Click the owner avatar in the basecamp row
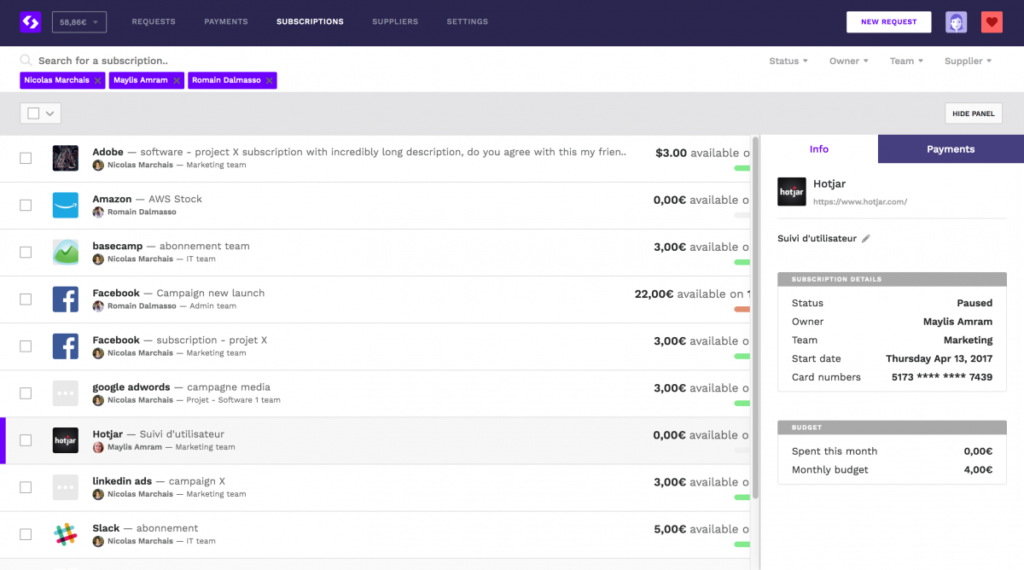The width and height of the screenshot is (1024, 570). (x=98, y=259)
